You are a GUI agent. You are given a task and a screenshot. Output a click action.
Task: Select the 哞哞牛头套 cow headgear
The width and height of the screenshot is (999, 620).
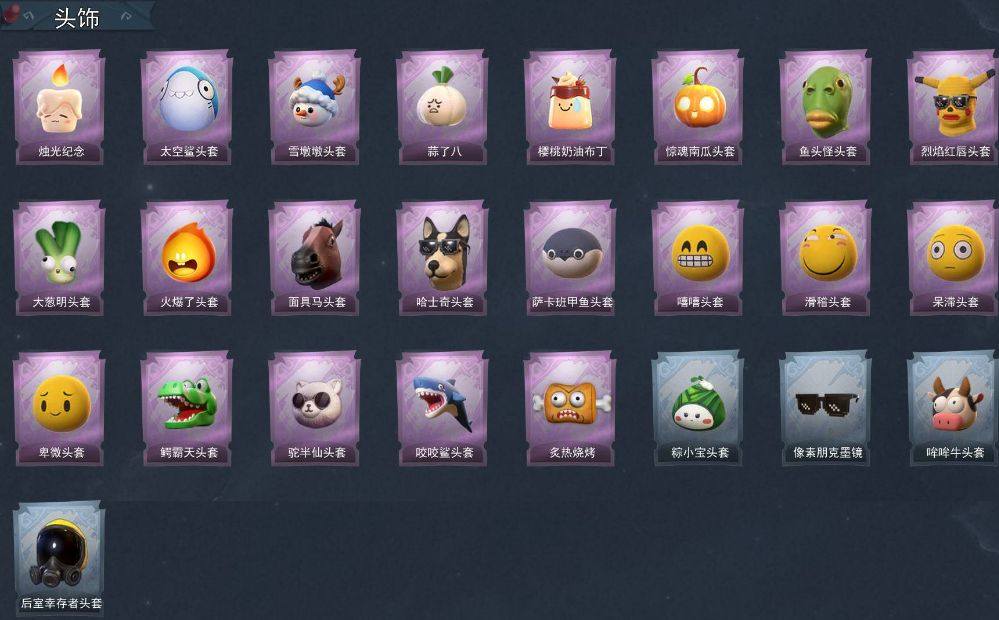pyautogui.click(x=954, y=408)
